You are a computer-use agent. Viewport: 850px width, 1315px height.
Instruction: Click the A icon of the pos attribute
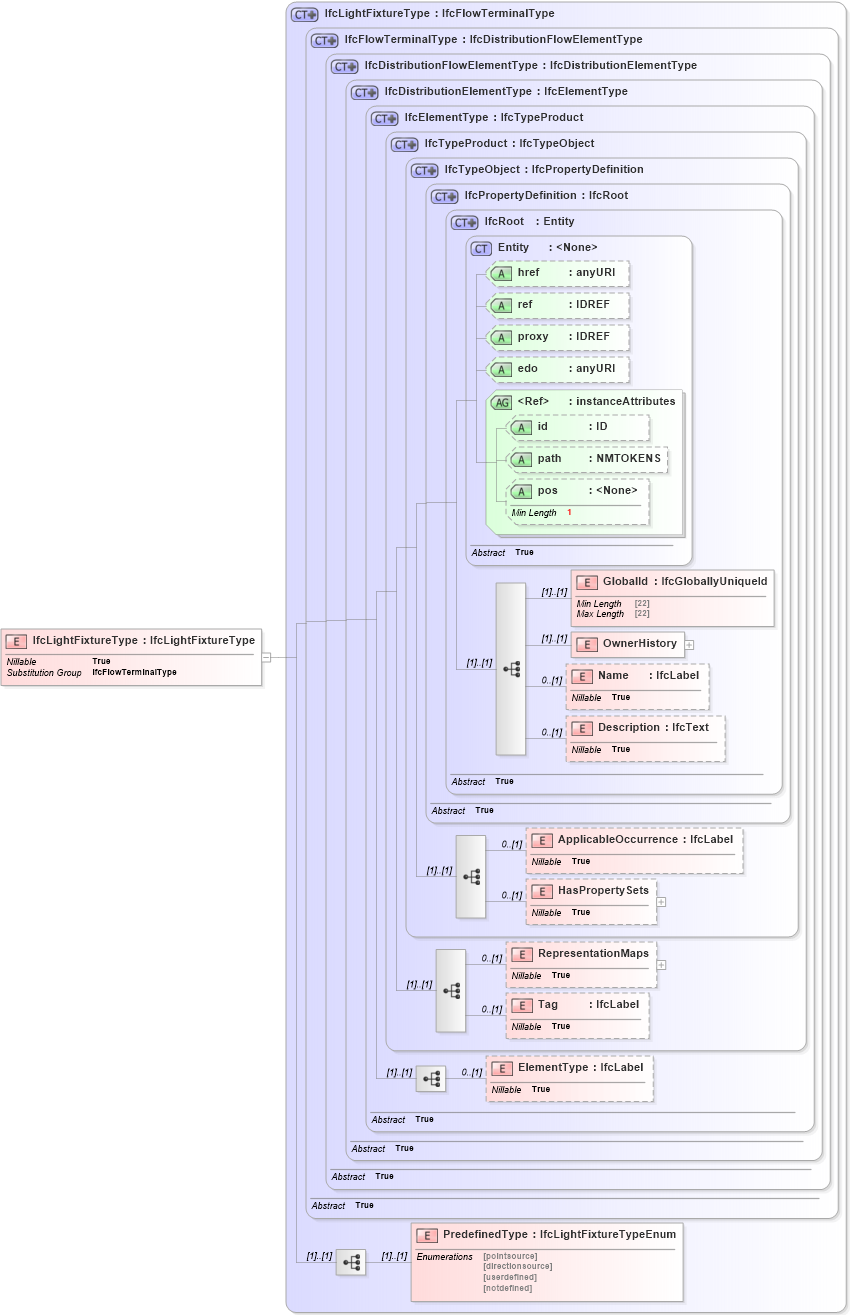(521, 490)
